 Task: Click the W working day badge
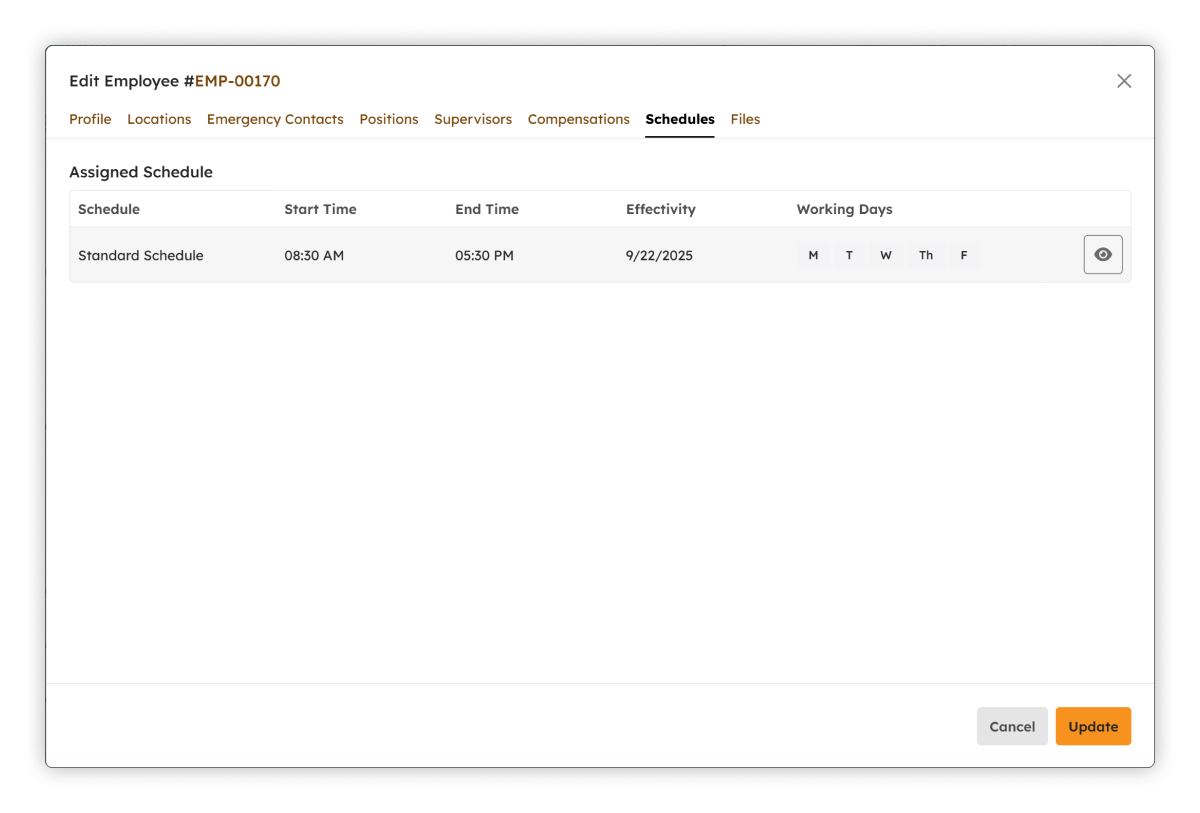pos(886,255)
